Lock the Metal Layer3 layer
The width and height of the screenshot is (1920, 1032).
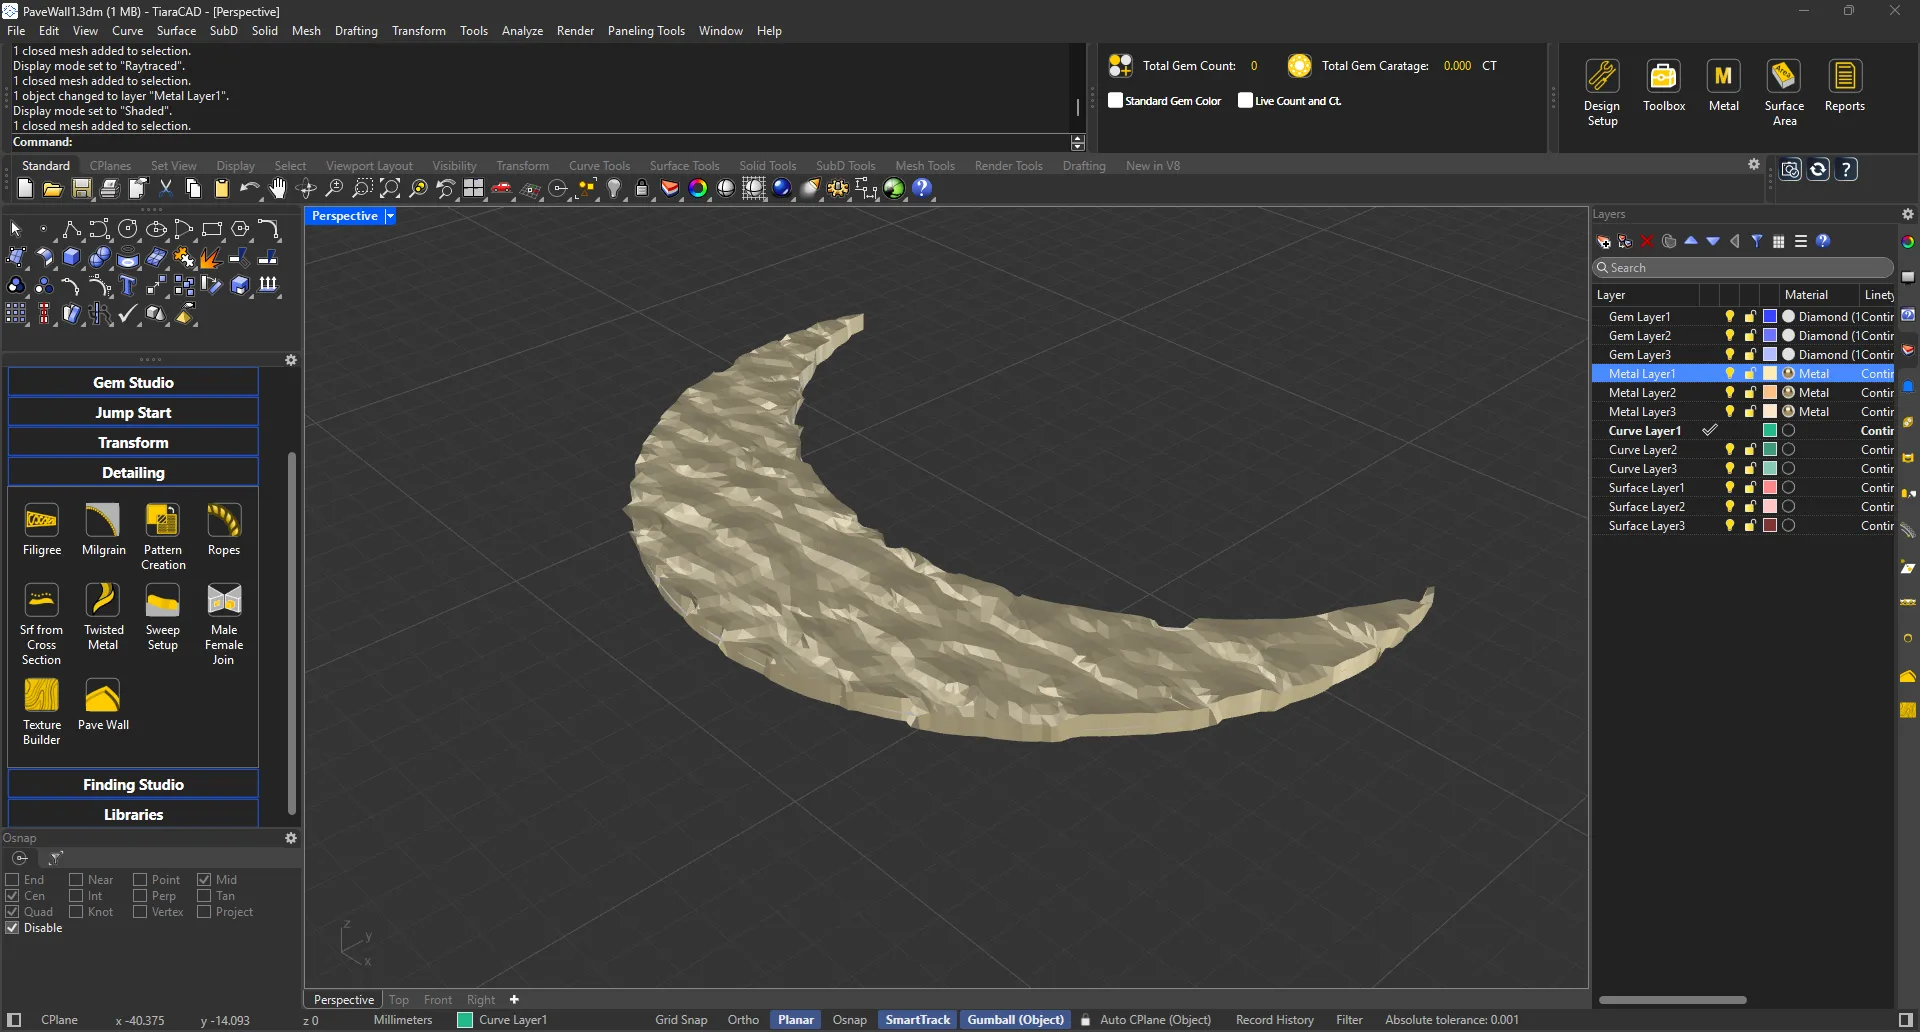pyautogui.click(x=1749, y=411)
